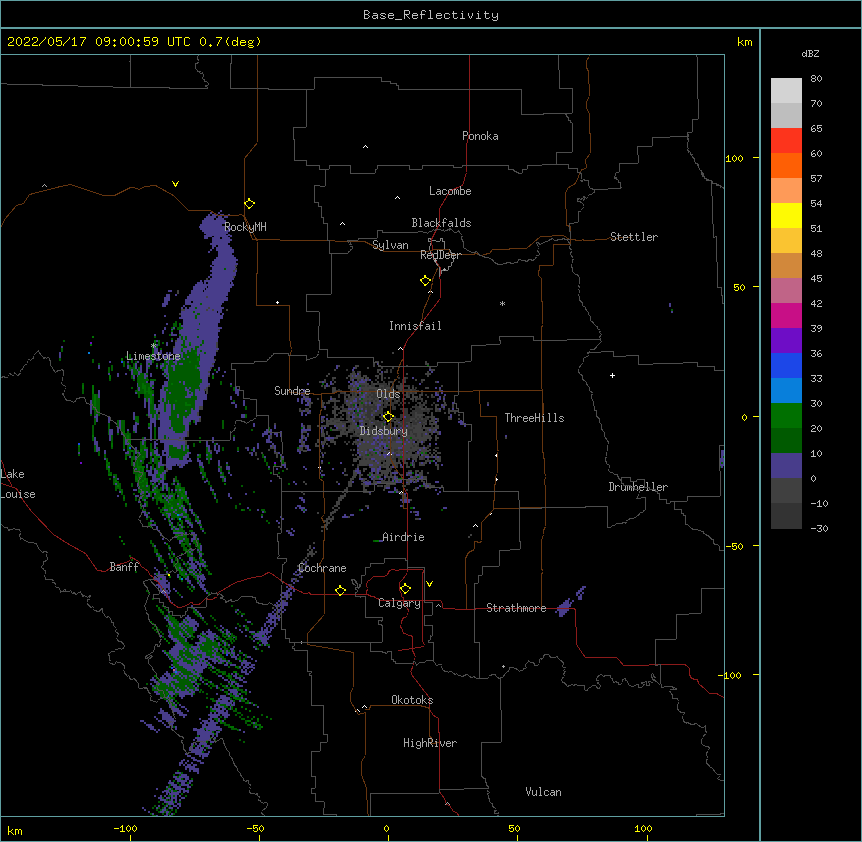The height and width of the screenshot is (842, 862).
Task: Click the yellow V marker northwest of RockyMH
Action: pos(175,184)
